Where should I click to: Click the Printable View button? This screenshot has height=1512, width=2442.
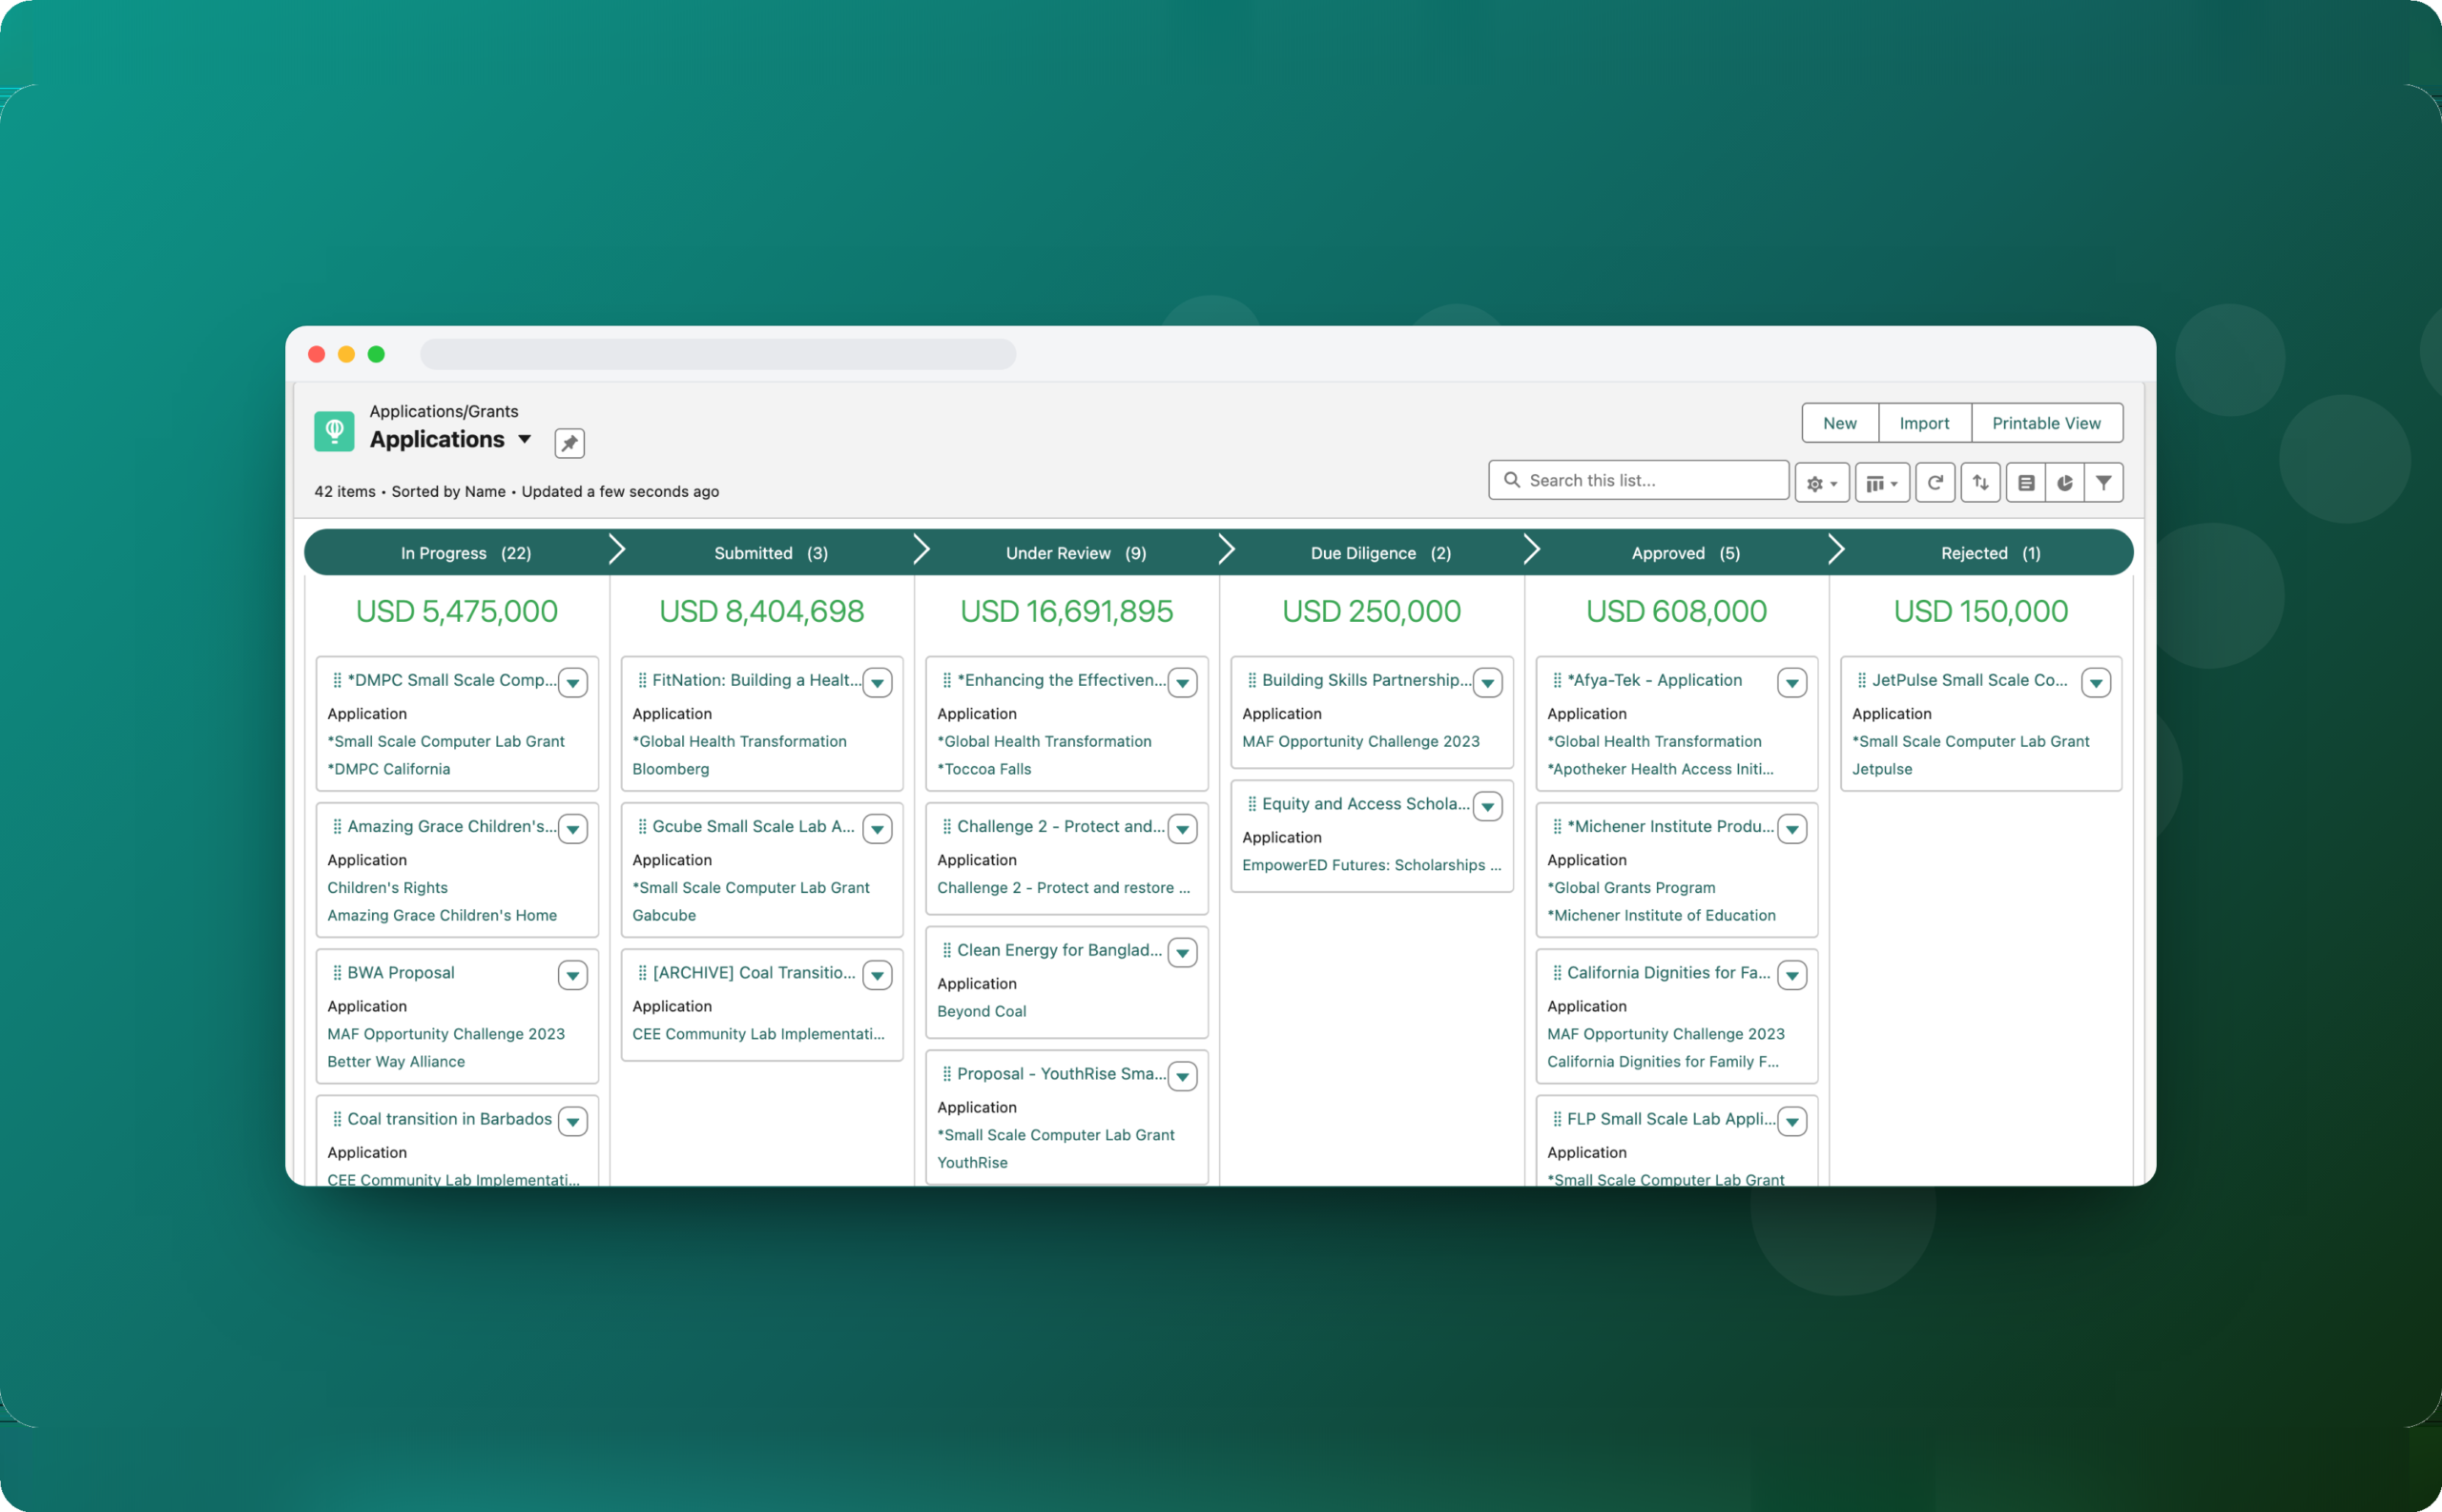(x=2046, y=423)
